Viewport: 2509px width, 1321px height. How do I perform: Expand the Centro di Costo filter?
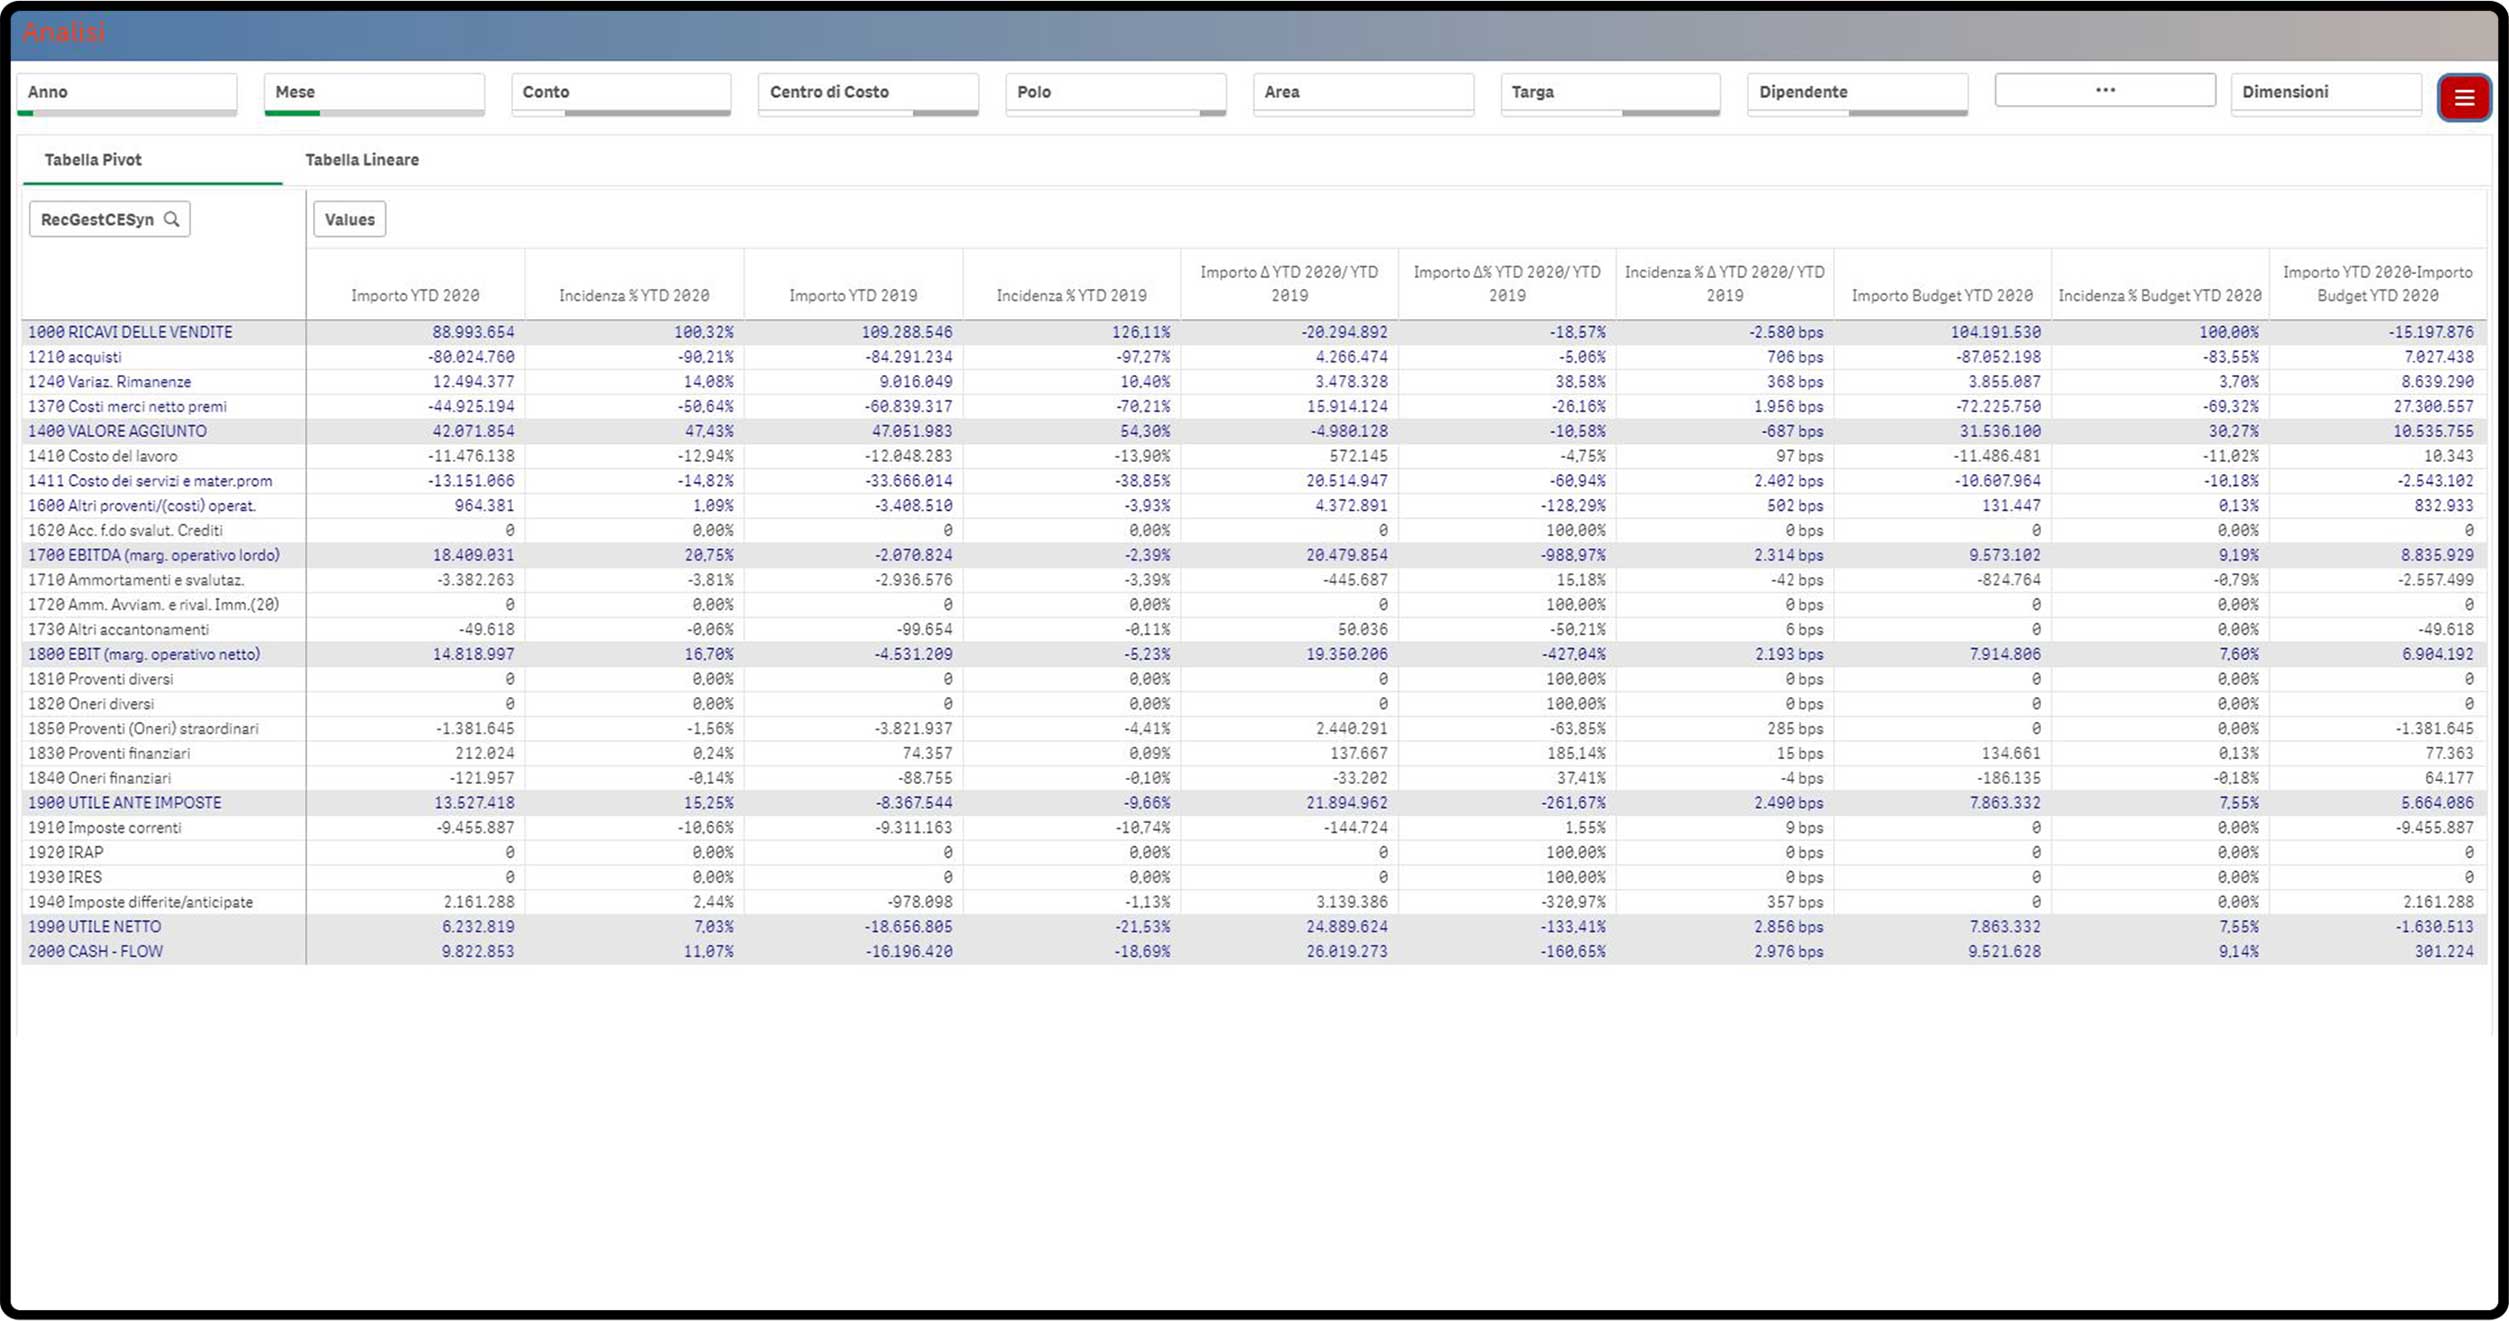coord(868,92)
